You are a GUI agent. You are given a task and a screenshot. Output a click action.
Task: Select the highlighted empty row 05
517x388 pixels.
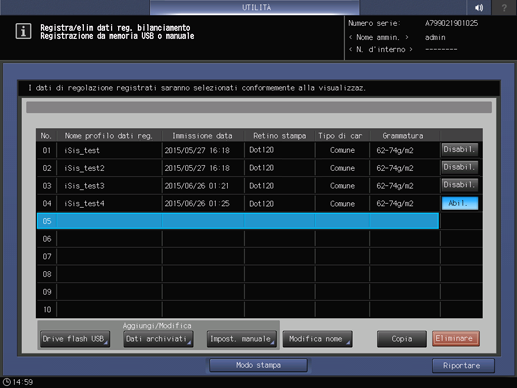(238, 221)
